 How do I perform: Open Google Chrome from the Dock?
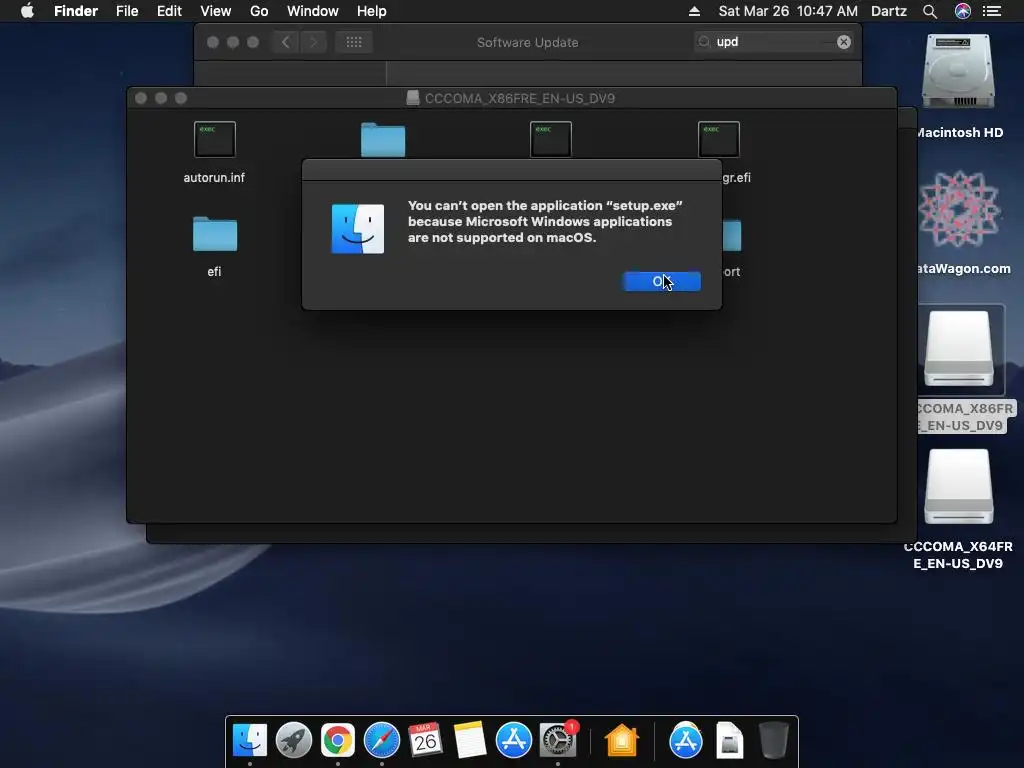(x=338, y=740)
